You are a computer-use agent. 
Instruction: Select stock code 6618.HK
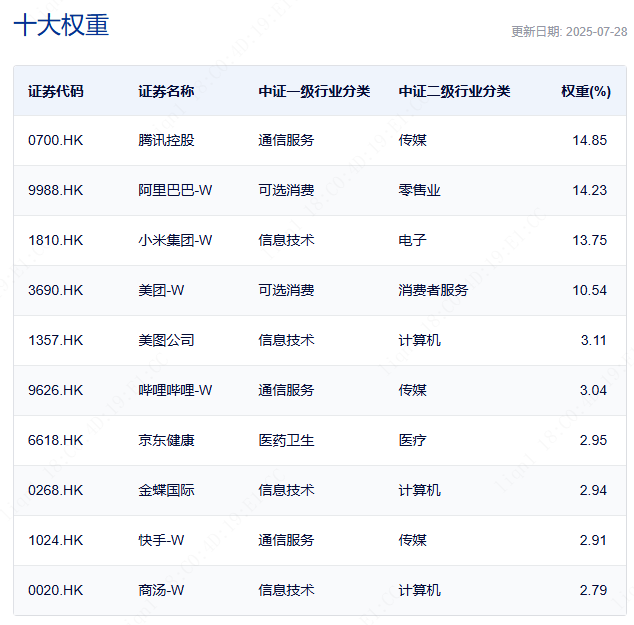55,440
